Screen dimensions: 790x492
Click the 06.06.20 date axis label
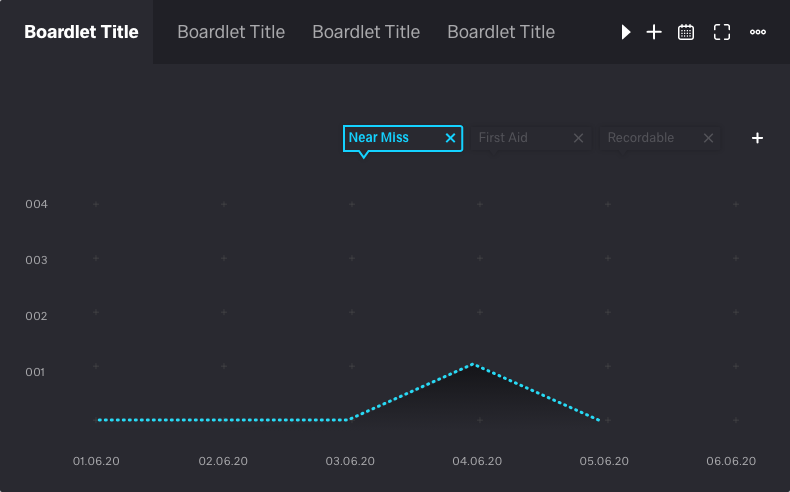[731, 461]
